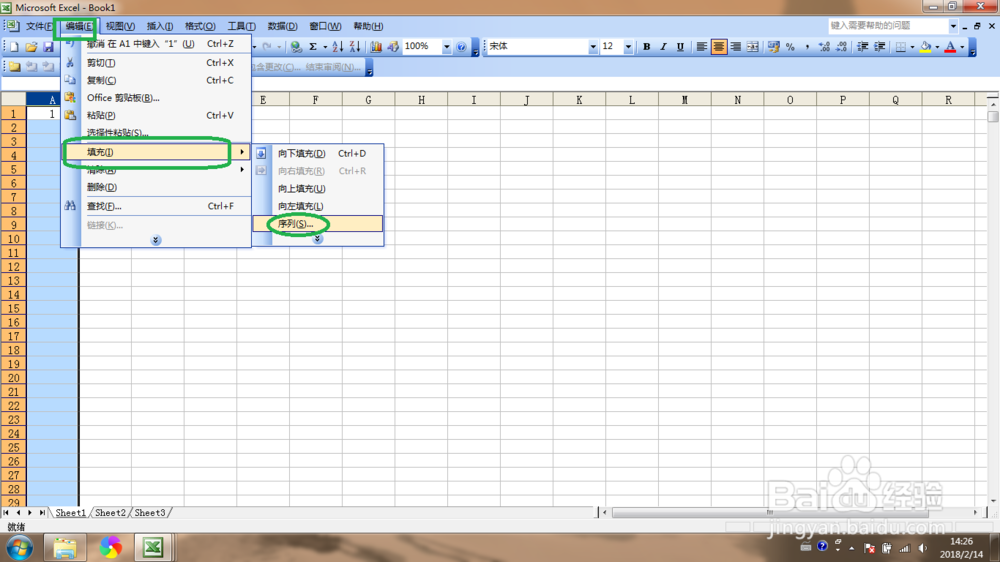
Task: Open the Tools menu
Action: tap(241, 26)
